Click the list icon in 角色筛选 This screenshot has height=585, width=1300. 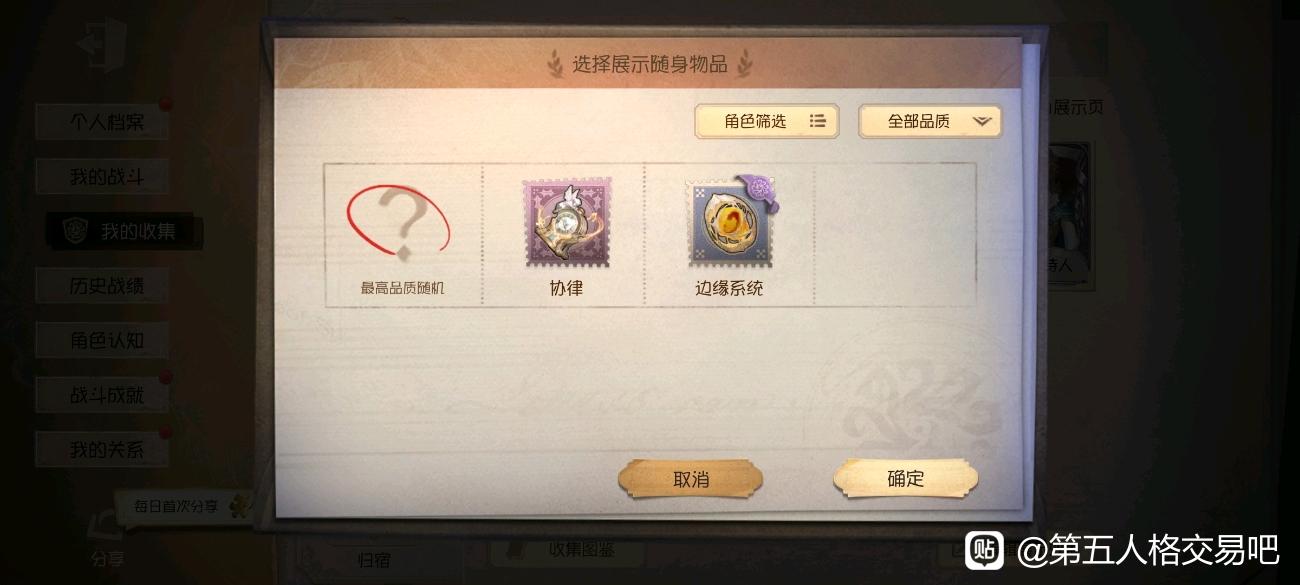[x=818, y=121]
